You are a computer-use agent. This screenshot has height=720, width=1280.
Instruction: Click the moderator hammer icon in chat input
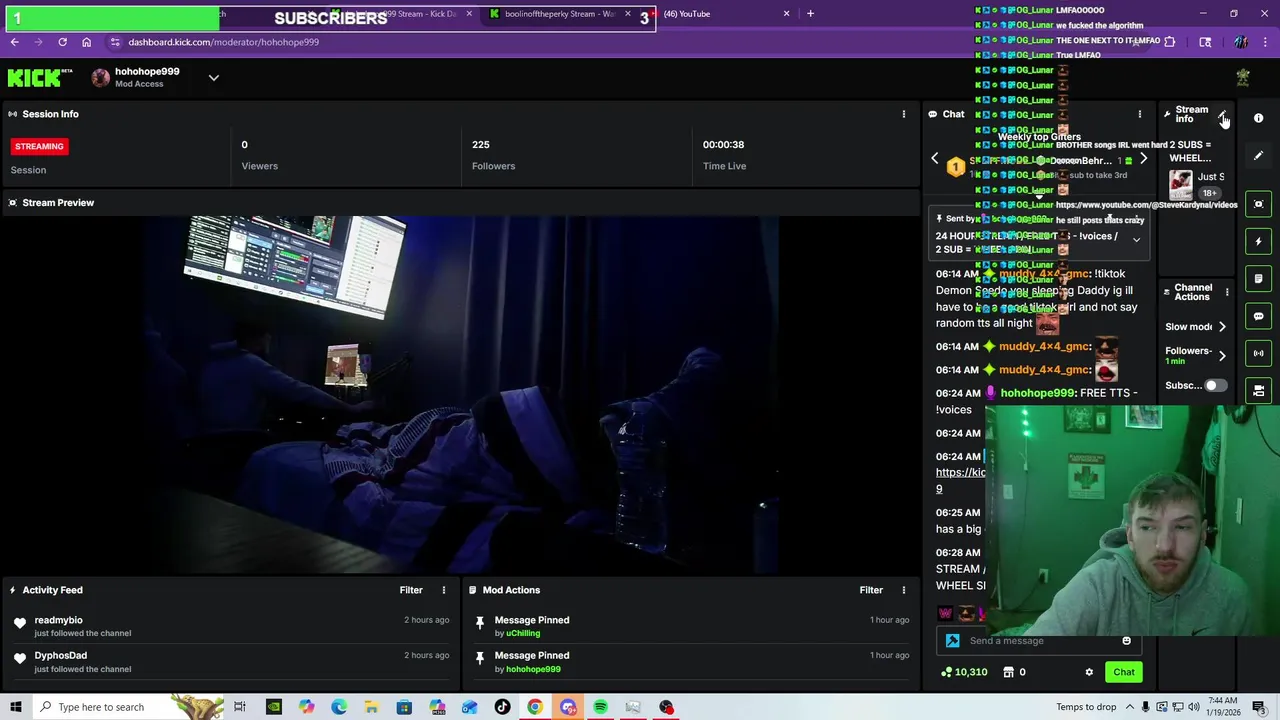point(952,641)
